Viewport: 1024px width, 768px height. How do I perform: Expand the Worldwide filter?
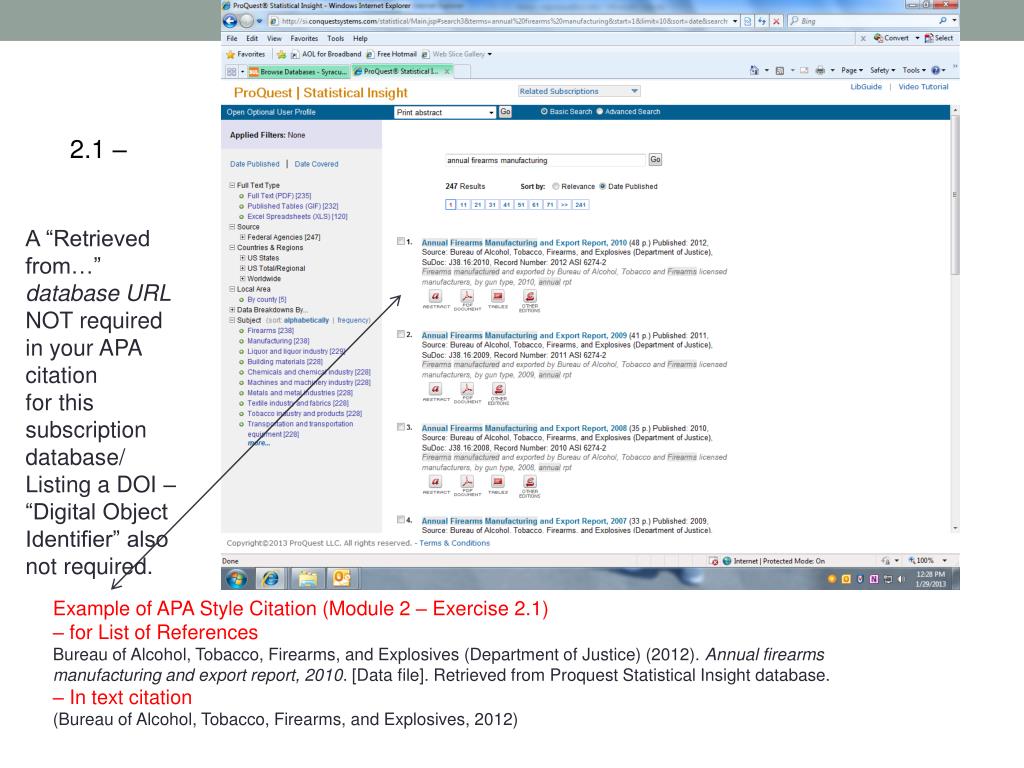[242, 279]
